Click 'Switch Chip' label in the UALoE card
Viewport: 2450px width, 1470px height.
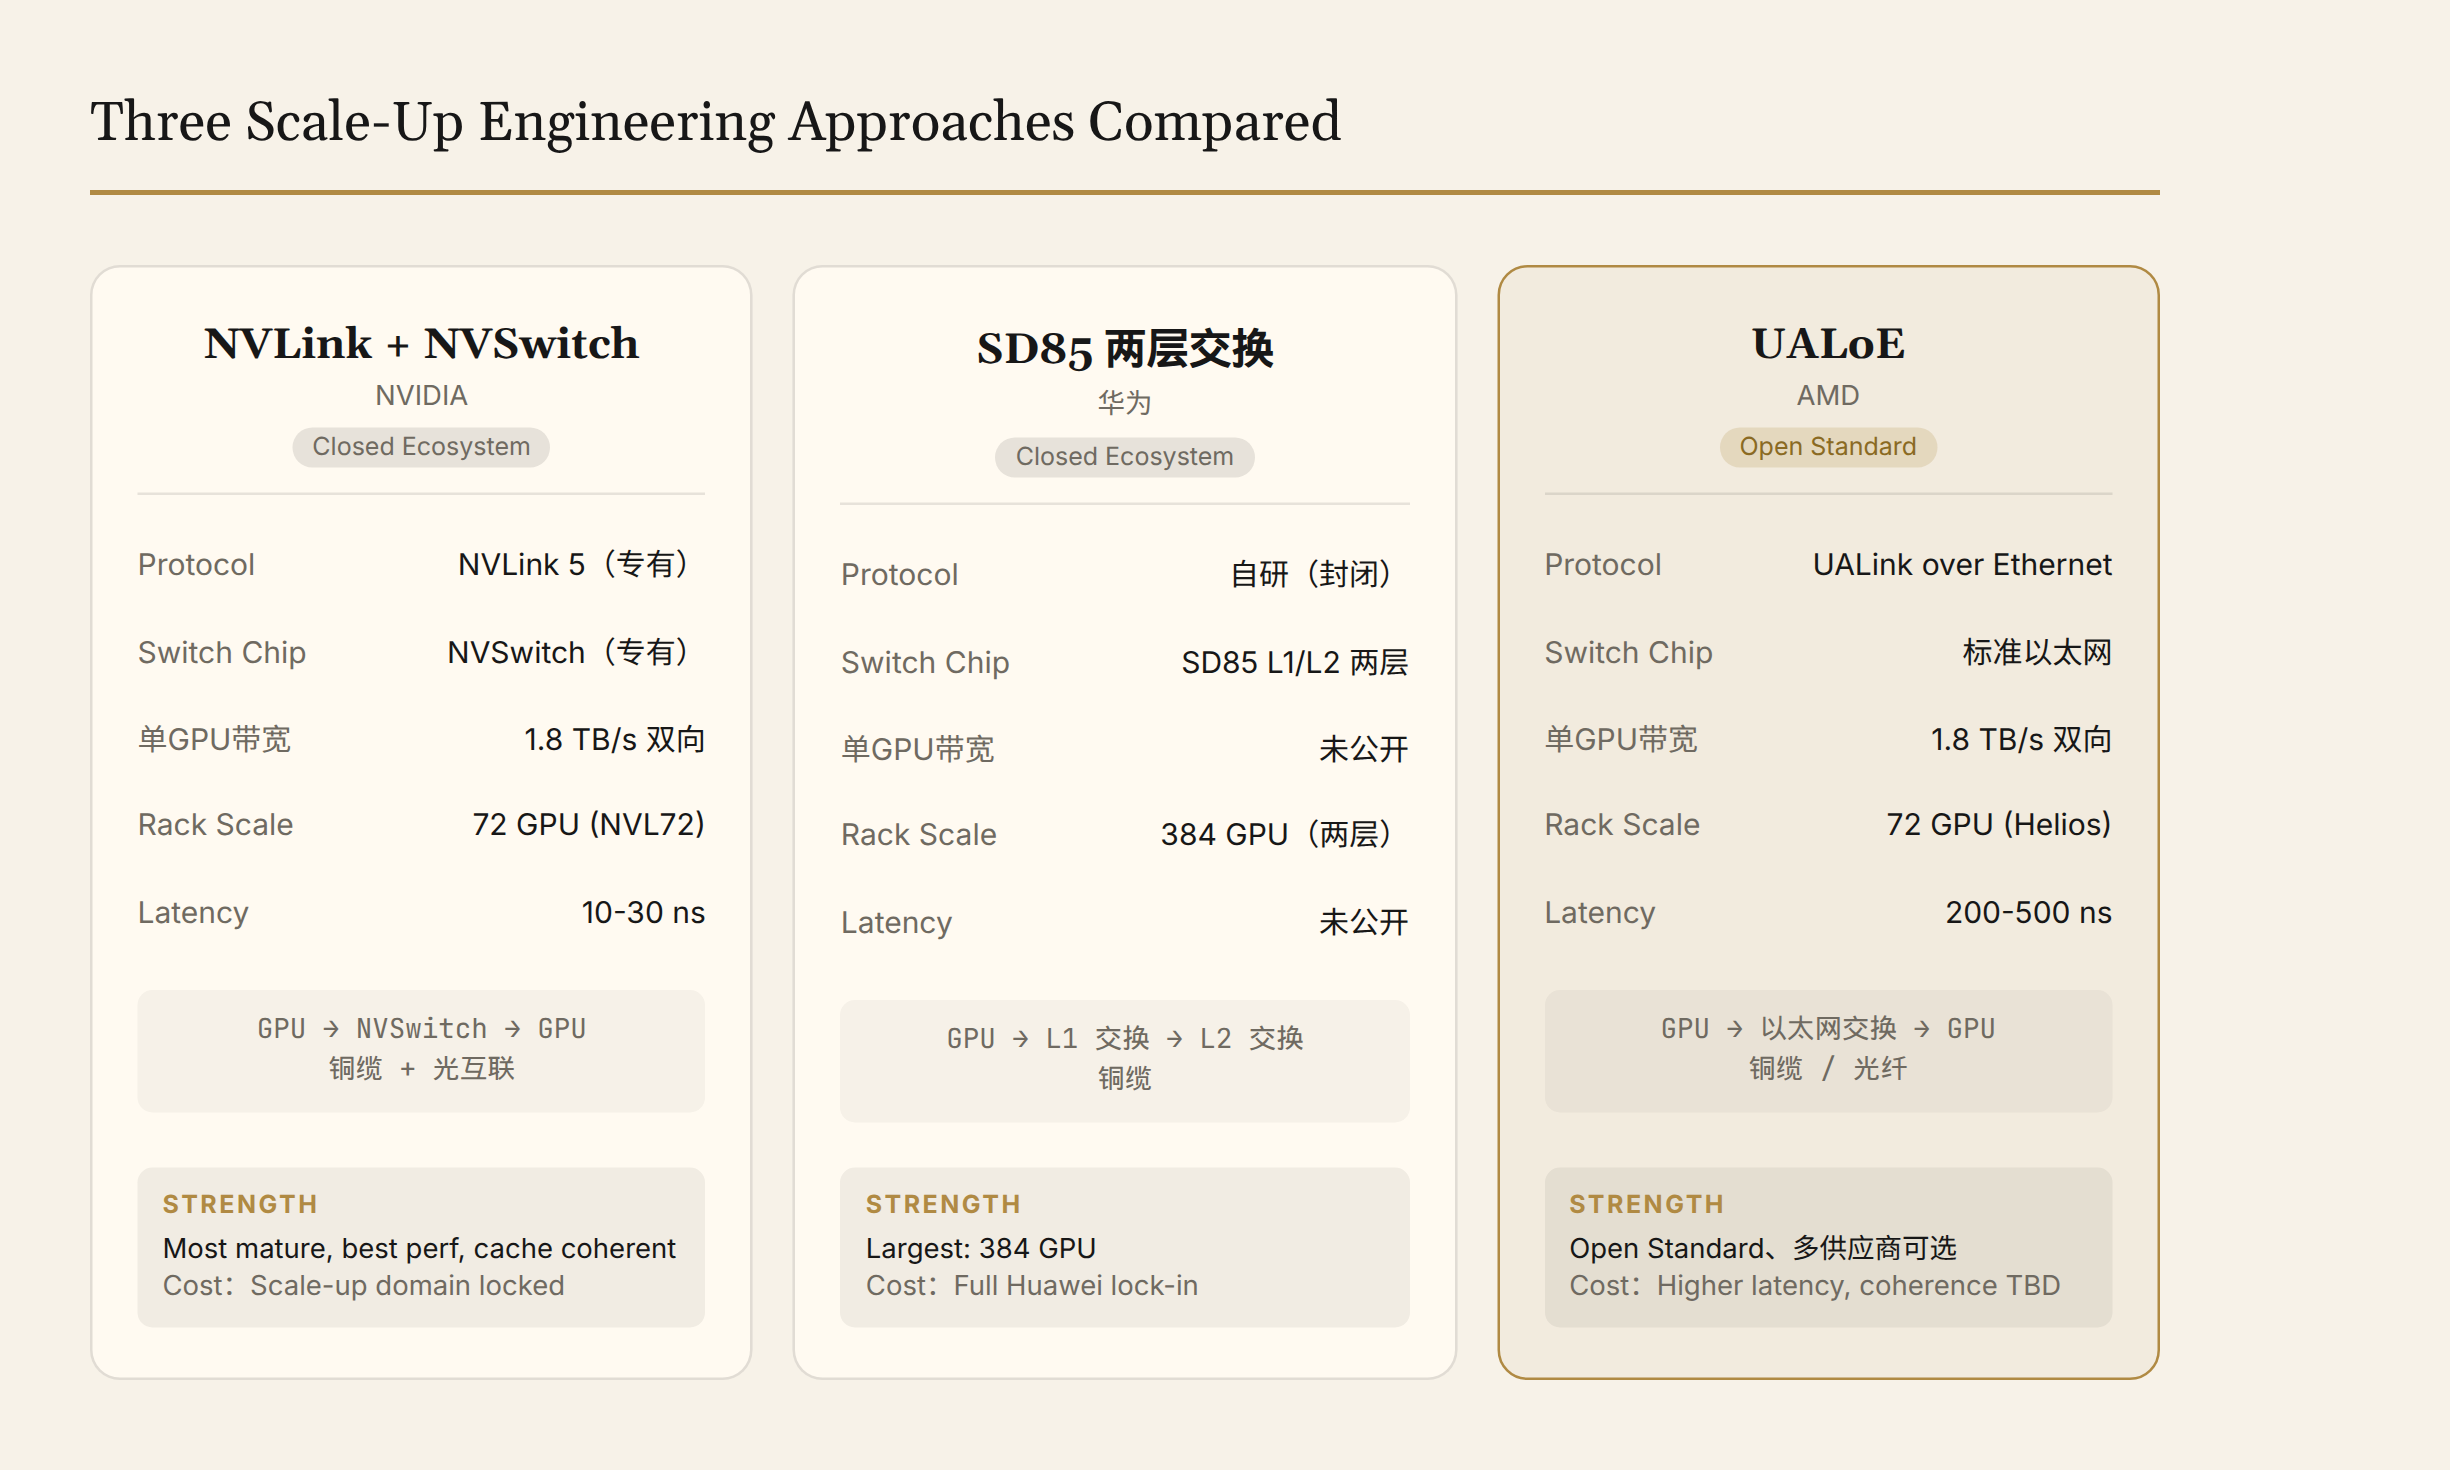click(x=1629, y=653)
